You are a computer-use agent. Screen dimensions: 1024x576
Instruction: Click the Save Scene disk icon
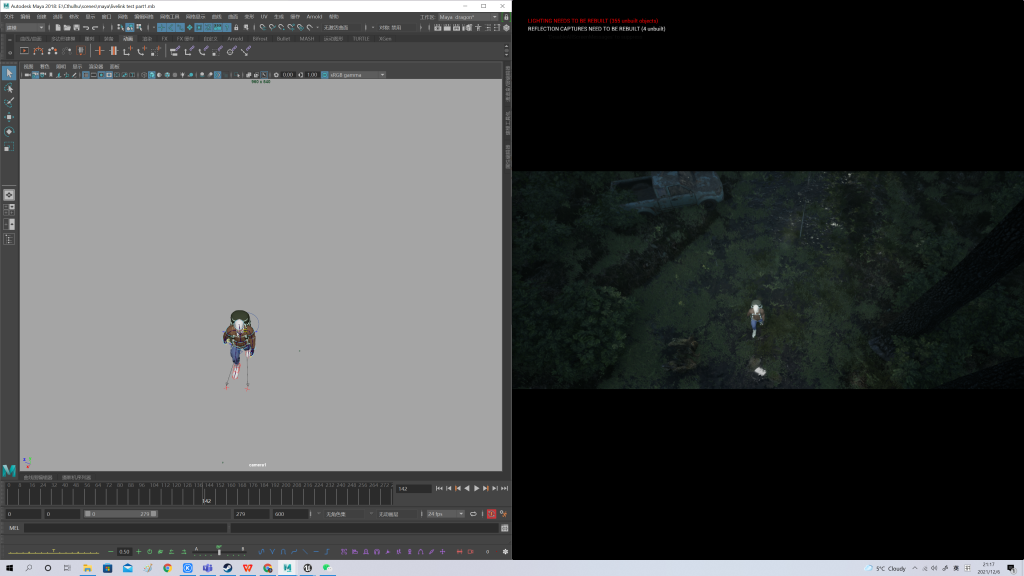pyautogui.click(x=76, y=27)
